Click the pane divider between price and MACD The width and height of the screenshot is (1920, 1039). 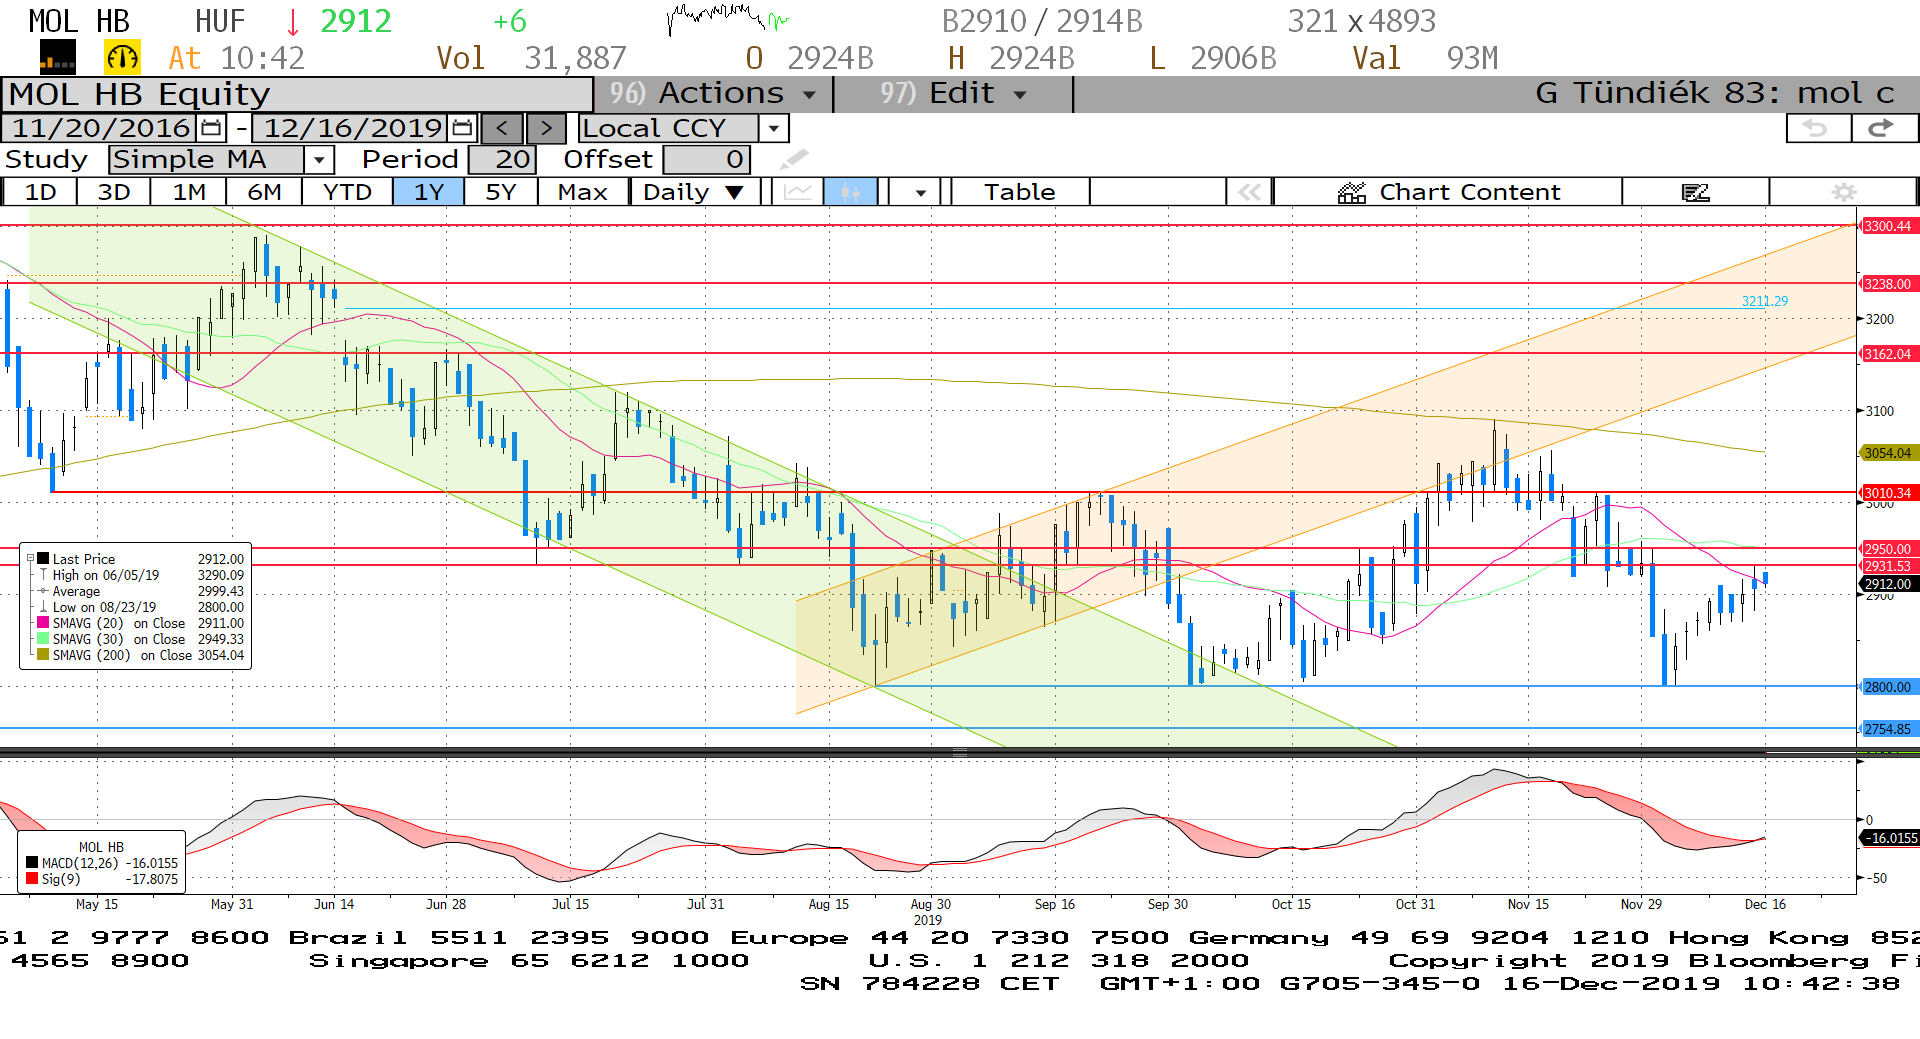(x=959, y=752)
